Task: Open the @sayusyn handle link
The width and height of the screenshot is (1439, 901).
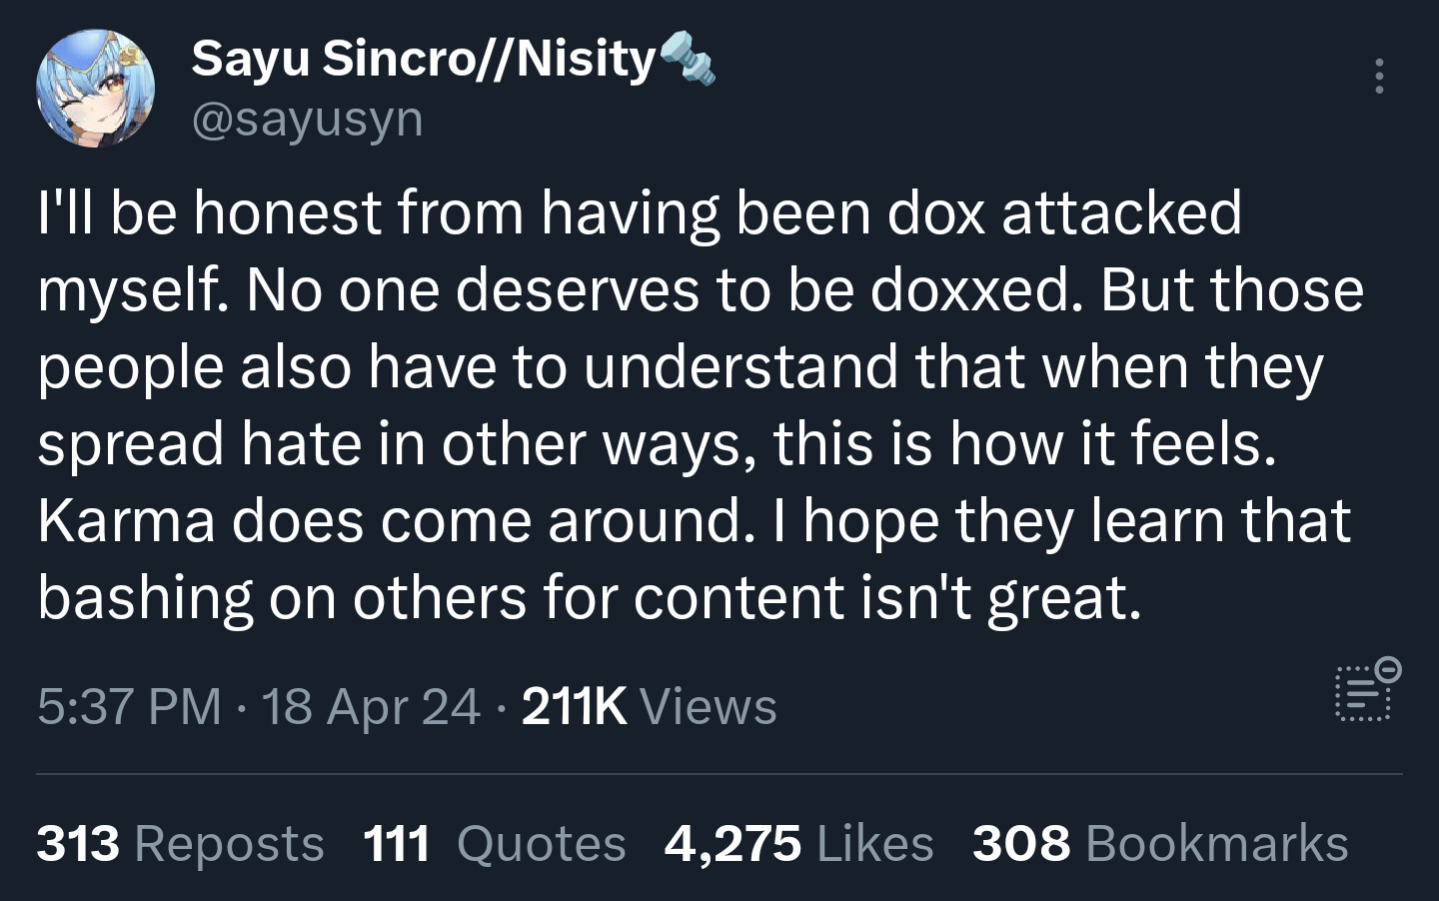Action: pyautogui.click(x=307, y=120)
